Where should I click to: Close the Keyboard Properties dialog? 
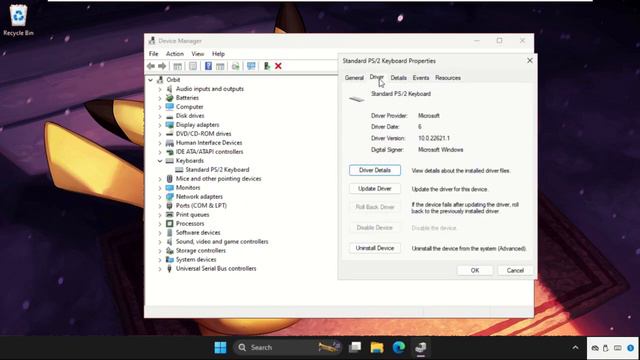click(530, 61)
